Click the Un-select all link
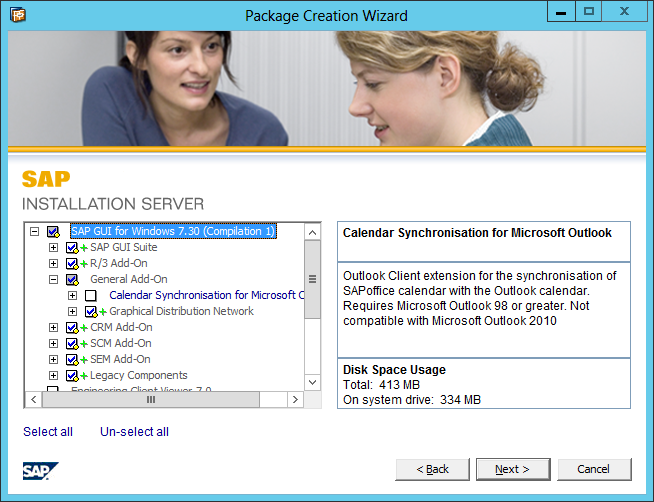This screenshot has width=654, height=502. click(x=134, y=432)
